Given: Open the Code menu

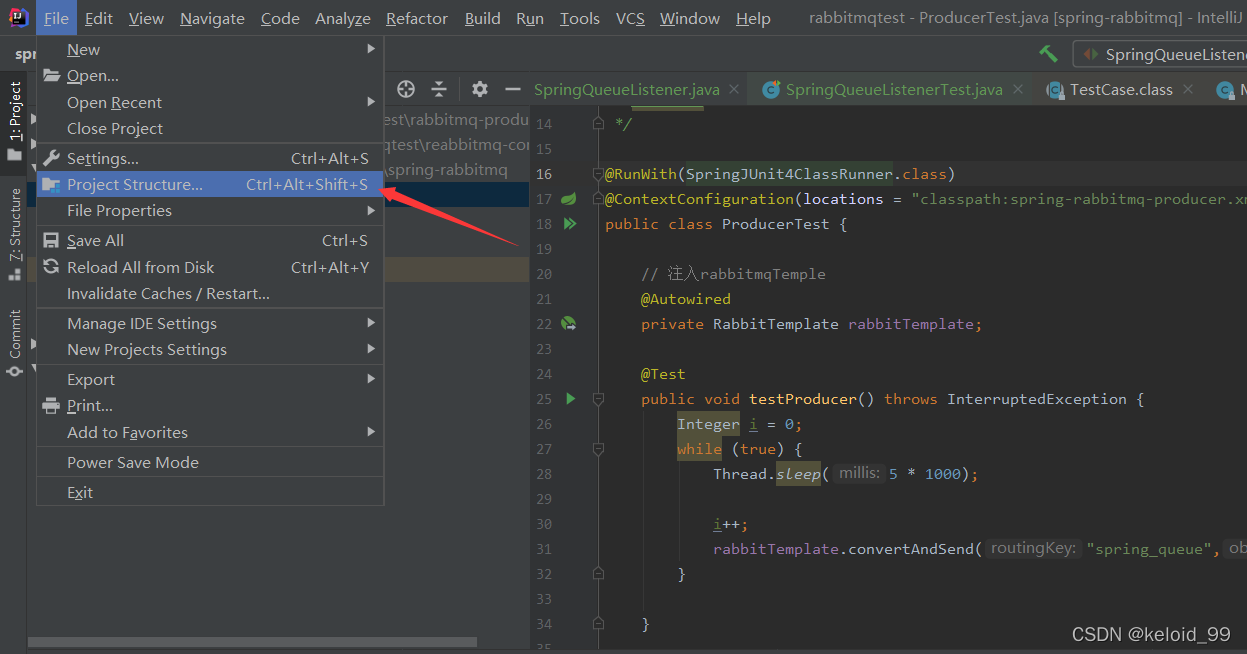Looking at the screenshot, I should (x=280, y=18).
